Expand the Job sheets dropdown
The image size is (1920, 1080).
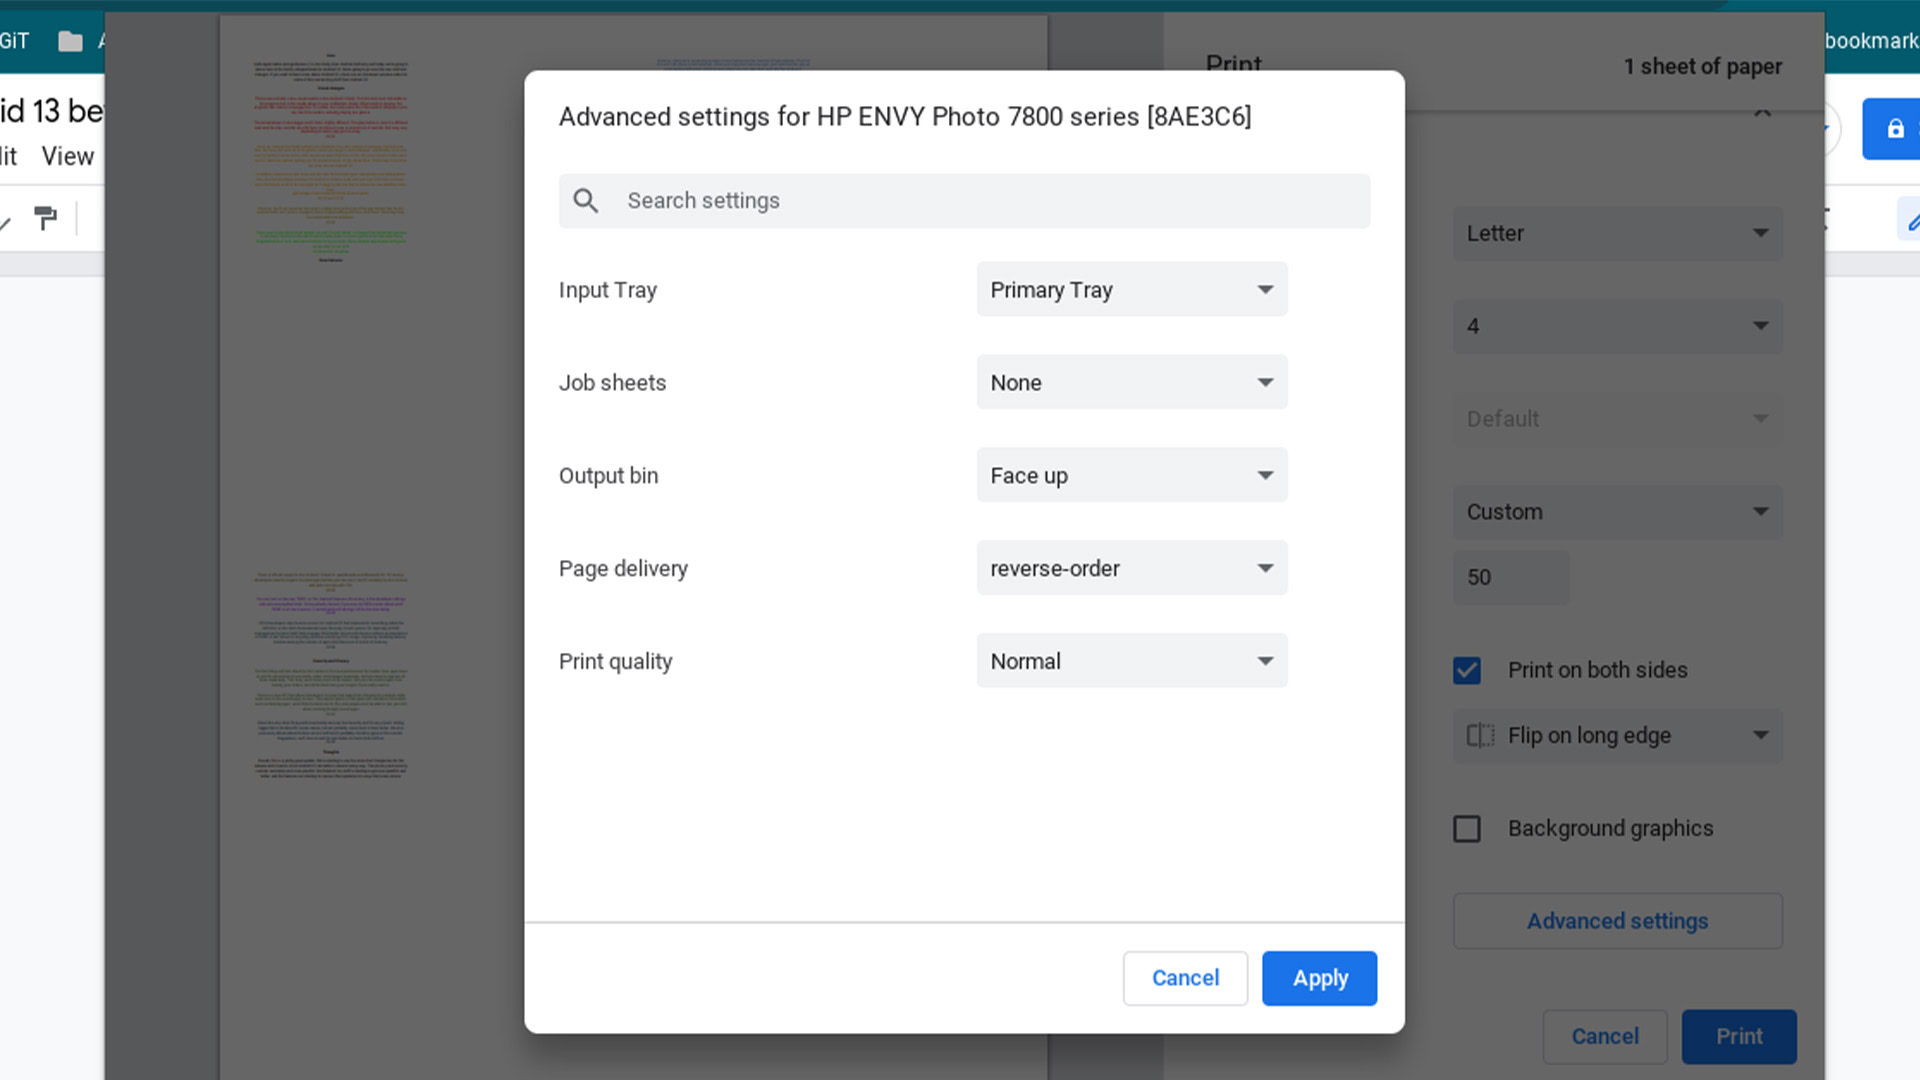point(1131,383)
